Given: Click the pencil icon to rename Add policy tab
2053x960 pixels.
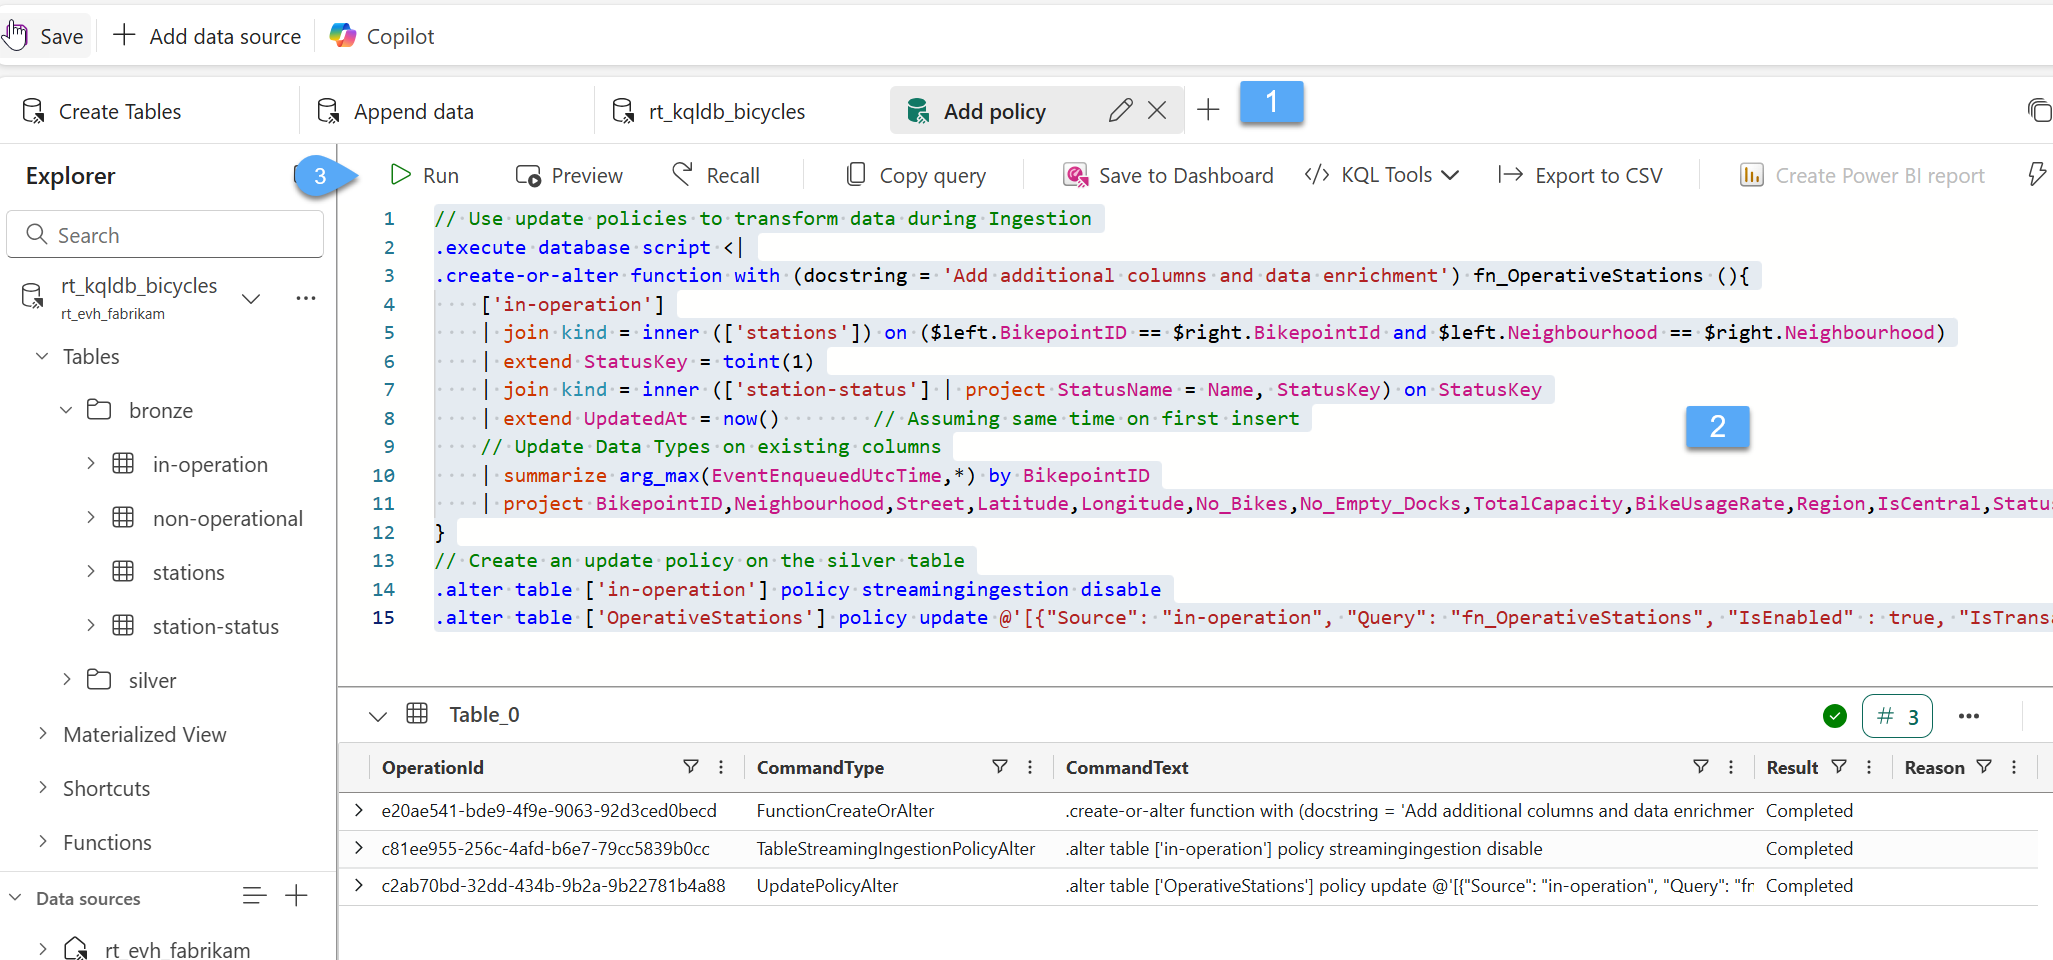Looking at the screenshot, I should click(1120, 111).
